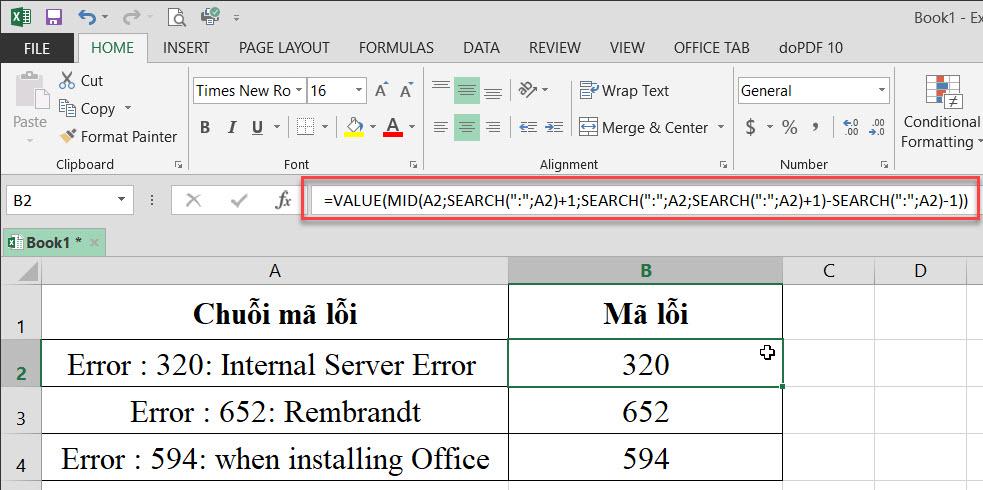The image size is (983, 490).
Task: Select cell with Error : 652: Rembrandt
Action: 275,411
